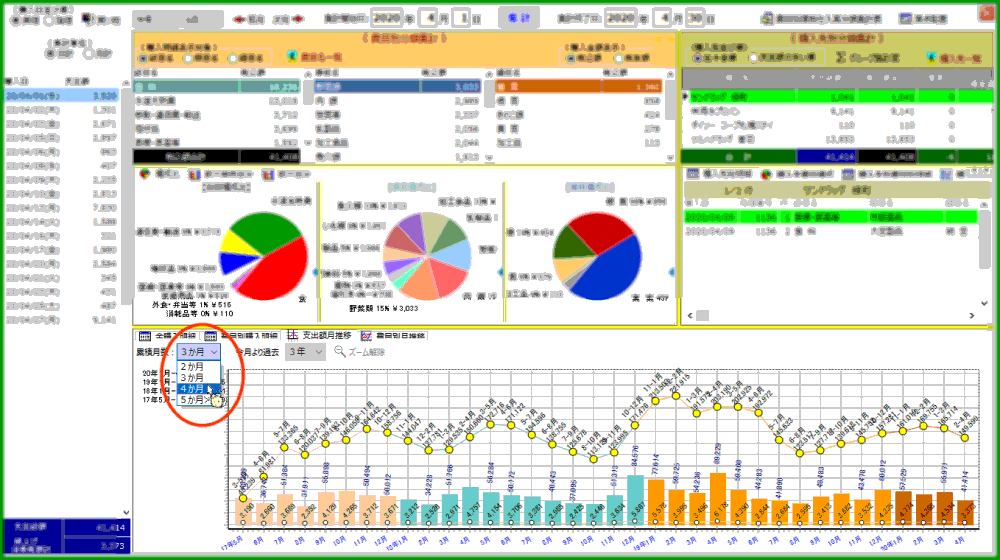Click the end date day field 30

tap(695, 18)
